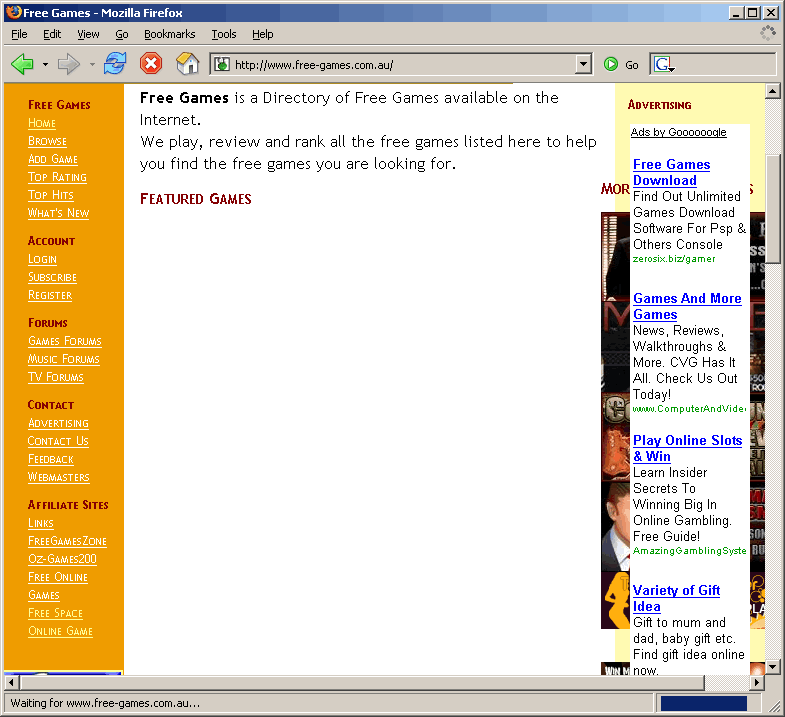Click the Play Online Slots & Win link
The height and width of the screenshot is (717, 785).
tap(687, 448)
